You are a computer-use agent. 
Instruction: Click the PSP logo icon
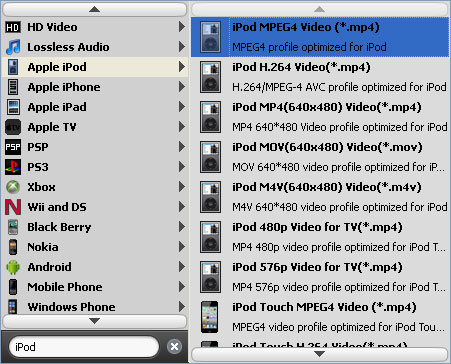coord(13,147)
